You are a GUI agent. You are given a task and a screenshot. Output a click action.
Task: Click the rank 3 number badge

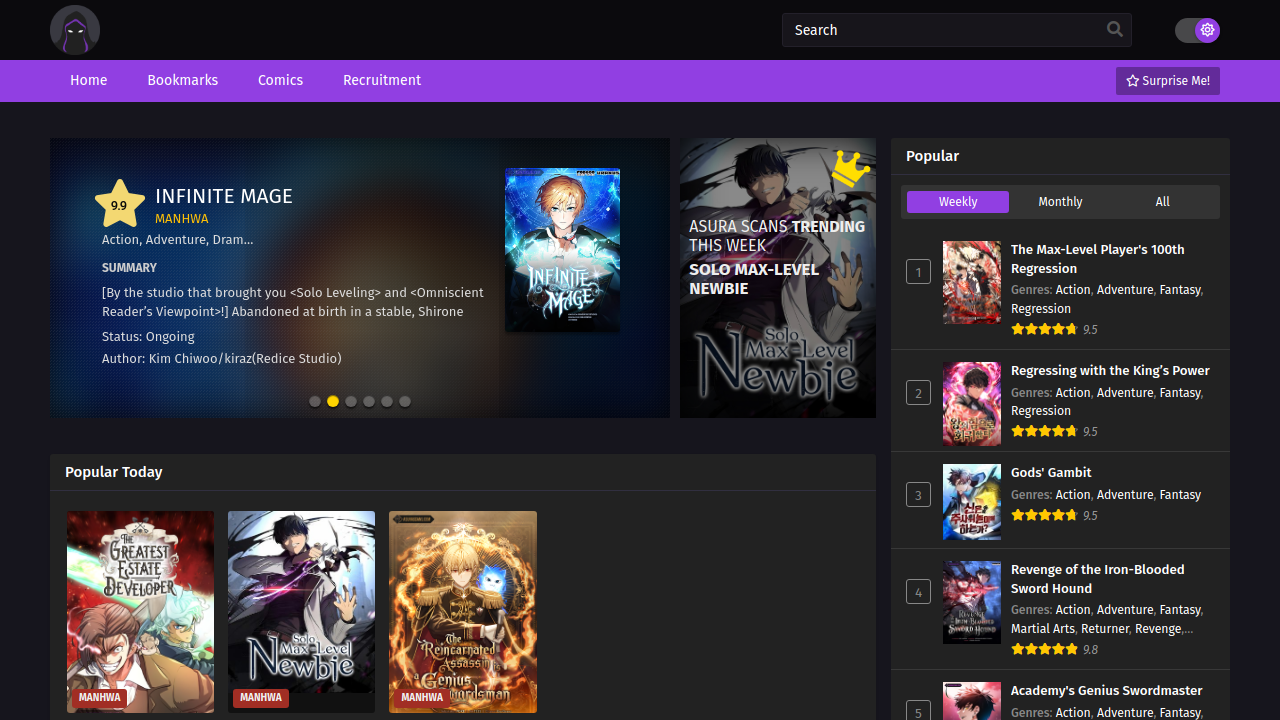coord(918,494)
